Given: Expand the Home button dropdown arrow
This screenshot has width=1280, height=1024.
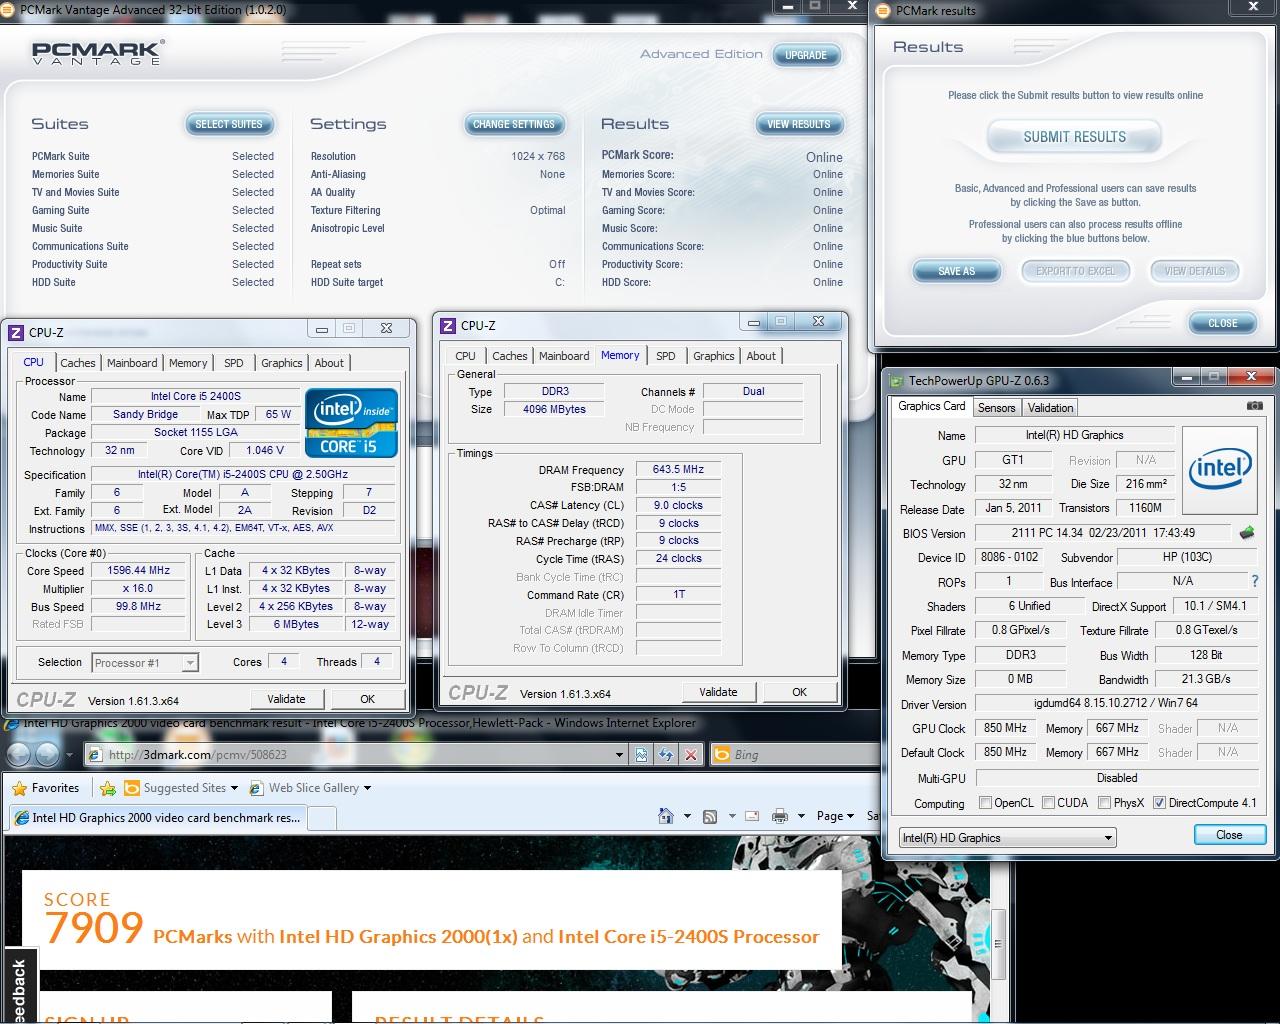Looking at the screenshot, I should pos(686,816).
